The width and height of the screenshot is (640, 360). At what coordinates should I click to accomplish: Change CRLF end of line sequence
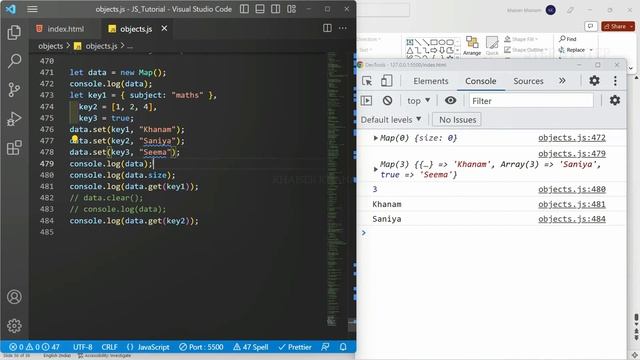(109, 347)
